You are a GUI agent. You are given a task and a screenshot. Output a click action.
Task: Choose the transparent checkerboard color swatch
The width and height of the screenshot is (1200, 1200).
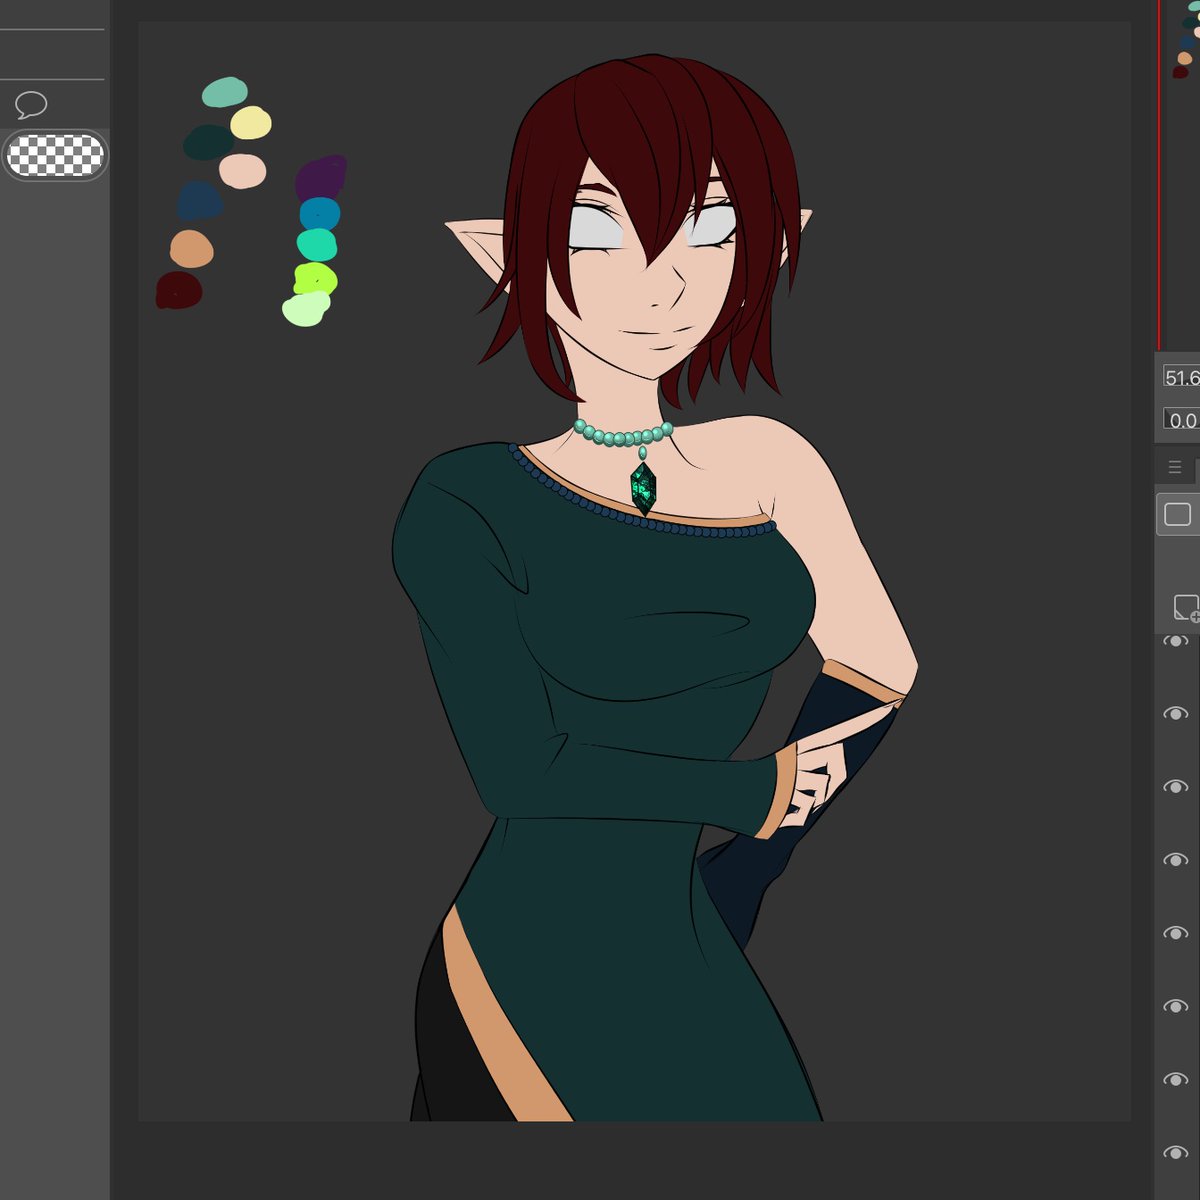pos(55,155)
